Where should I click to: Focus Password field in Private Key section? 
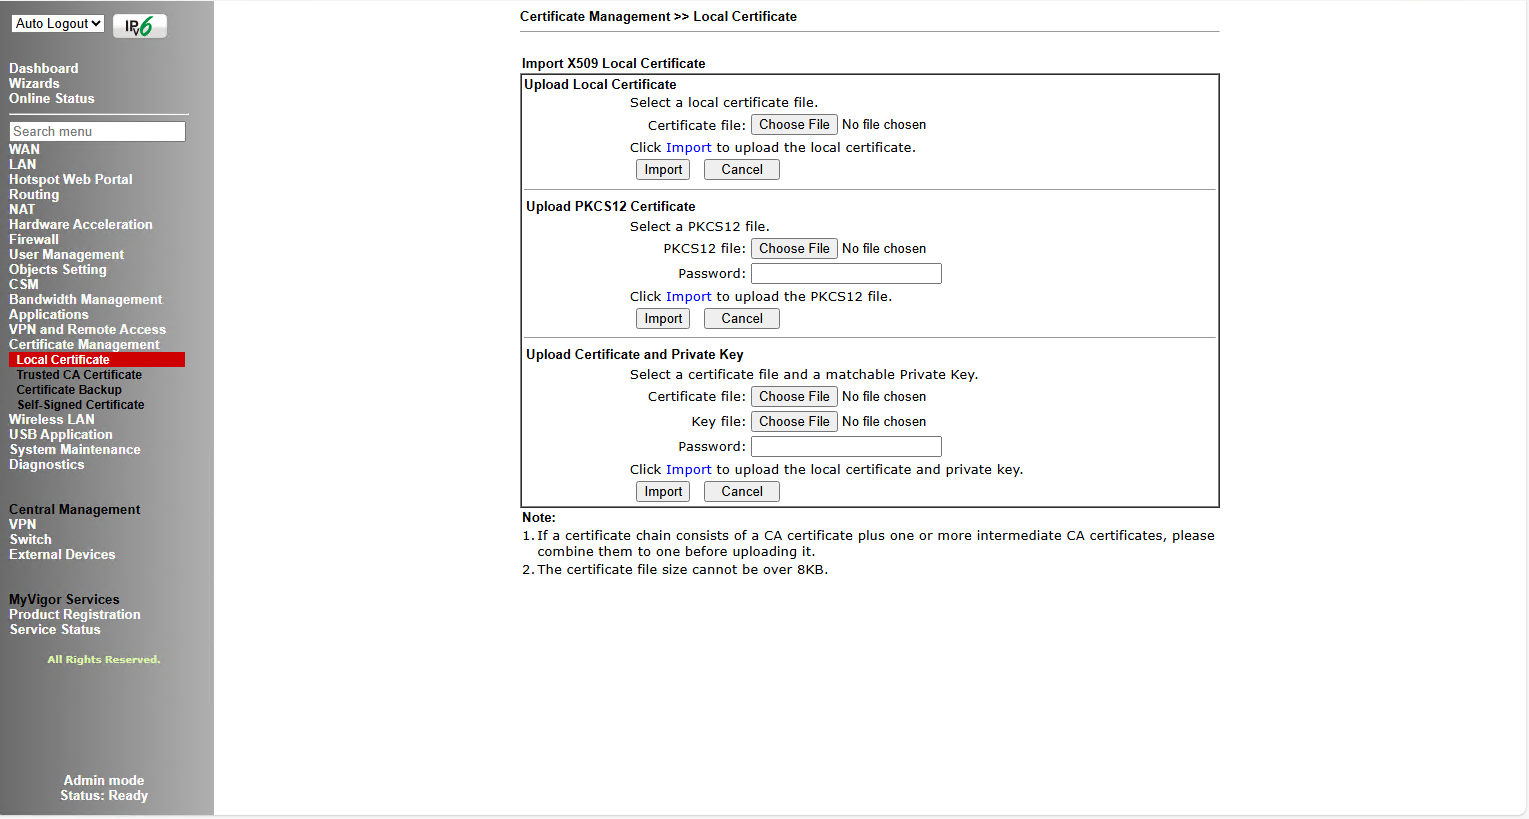click(846, 447)
